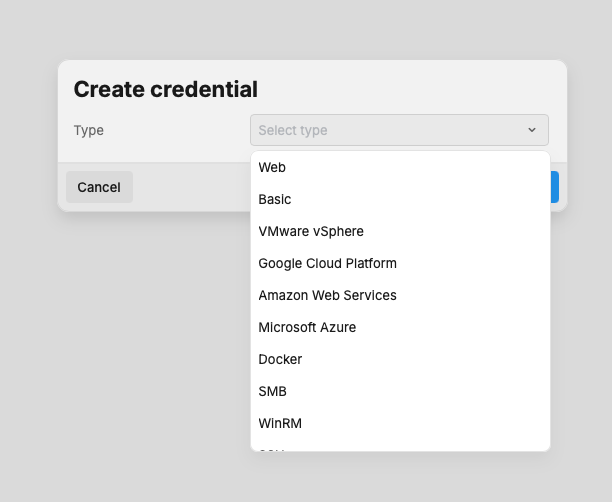Screen dimensions: 612x502
Task: Select the Basic credential type
Action: tap(275, 200)
